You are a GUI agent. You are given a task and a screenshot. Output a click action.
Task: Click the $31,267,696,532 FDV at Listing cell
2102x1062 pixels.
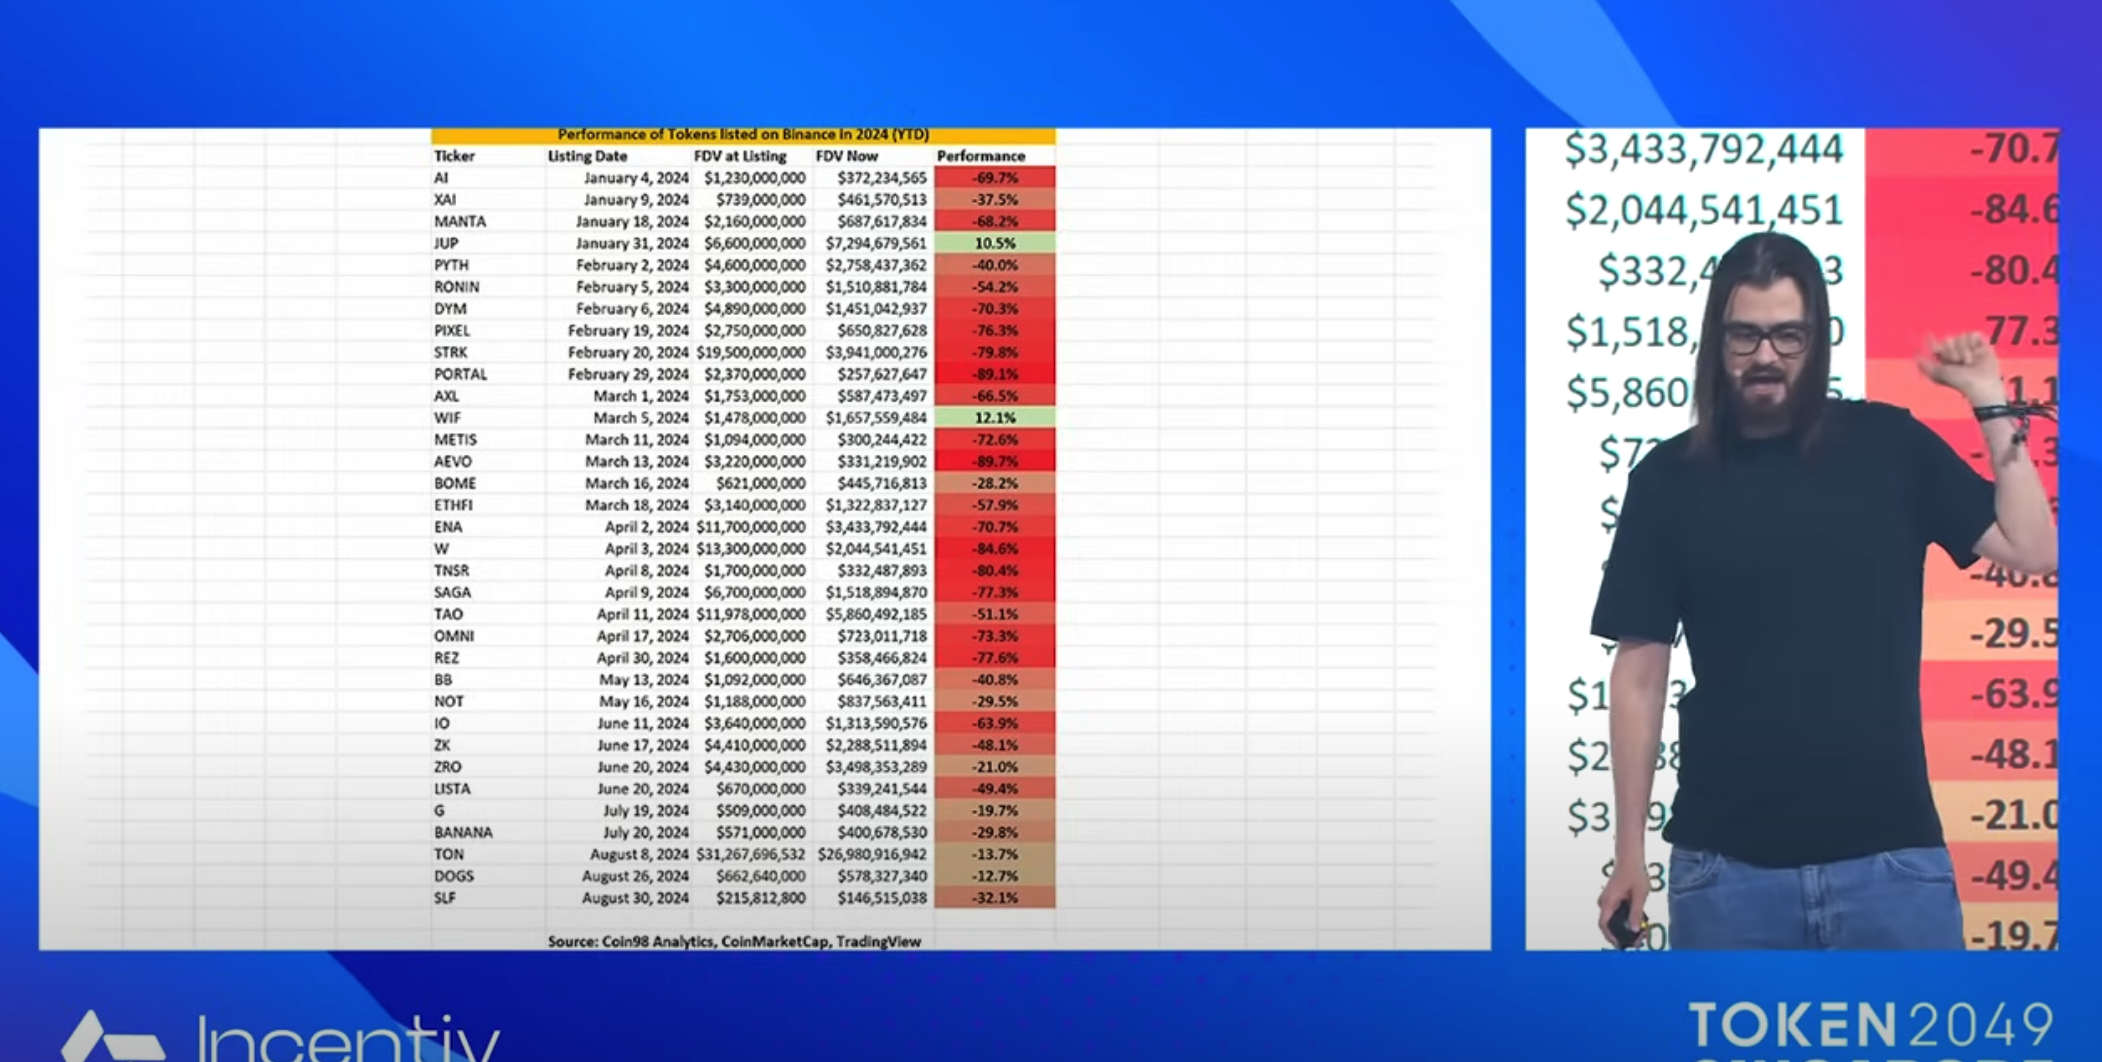tap(750, 854)
